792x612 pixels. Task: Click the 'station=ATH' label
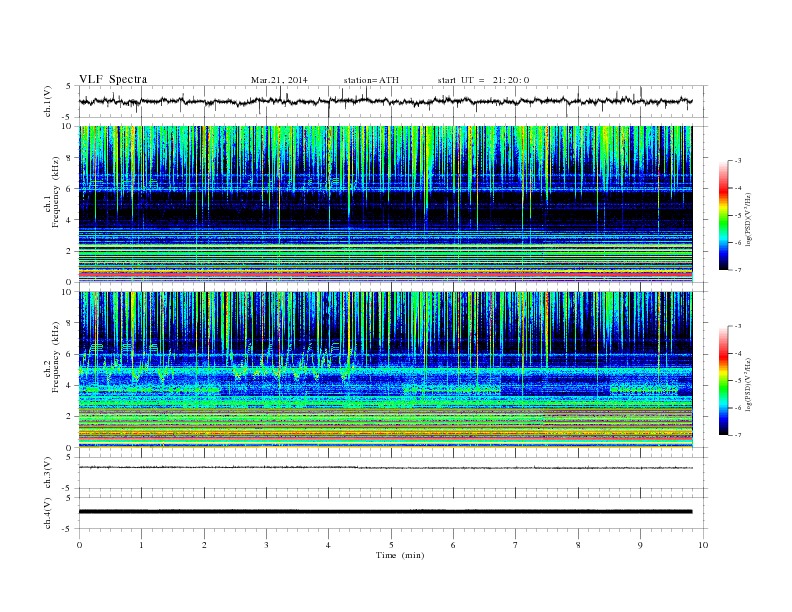click(371, 80)
